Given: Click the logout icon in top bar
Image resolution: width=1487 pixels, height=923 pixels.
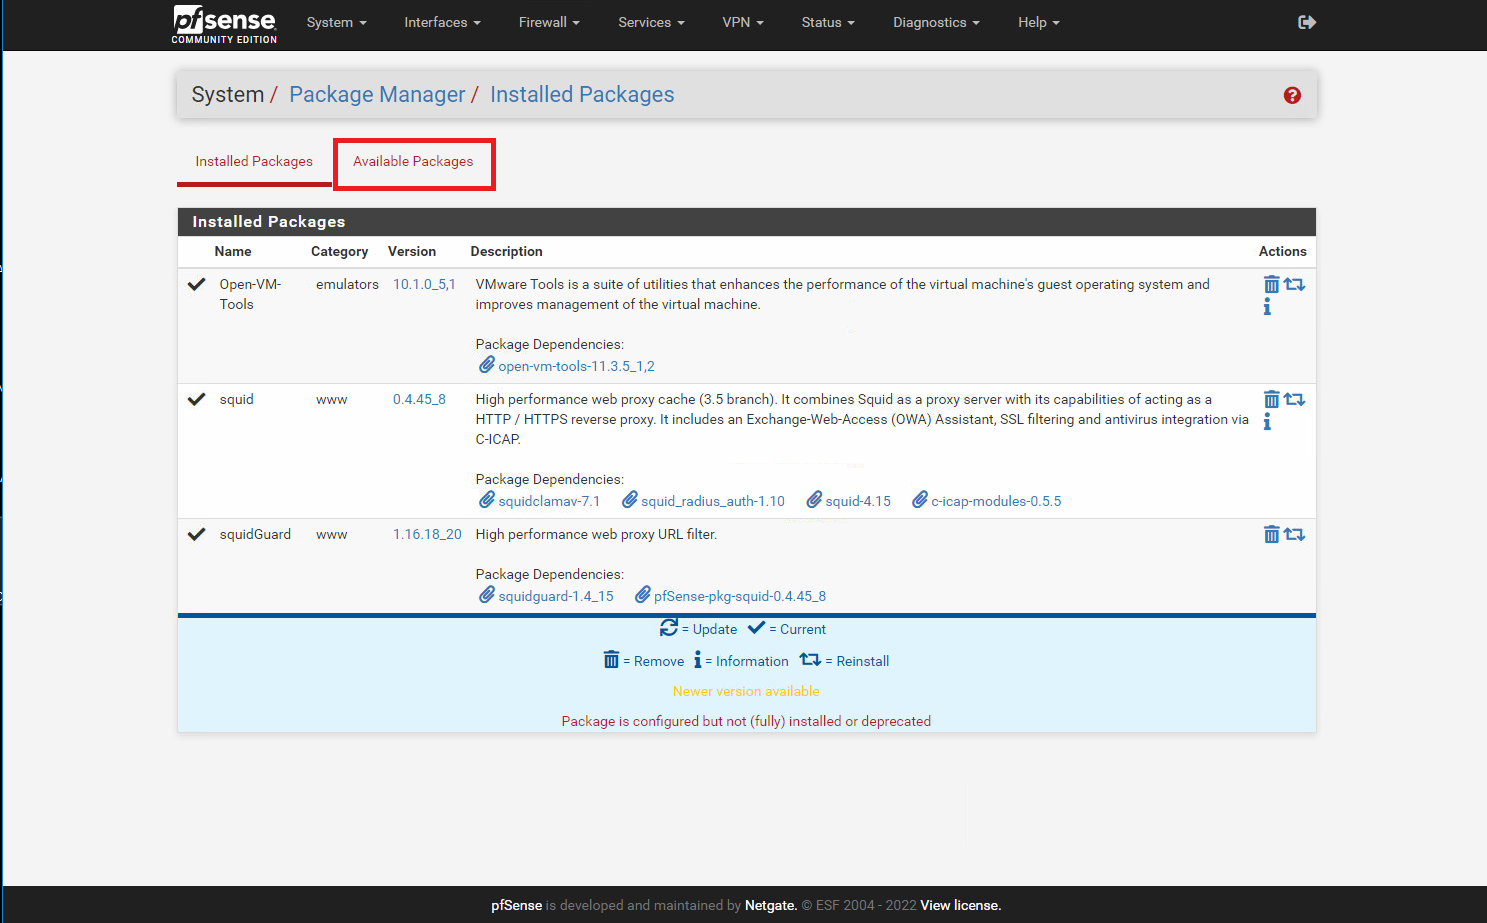Looking at the screenshot, I should pyautogui.click(x=1307, y=22).
